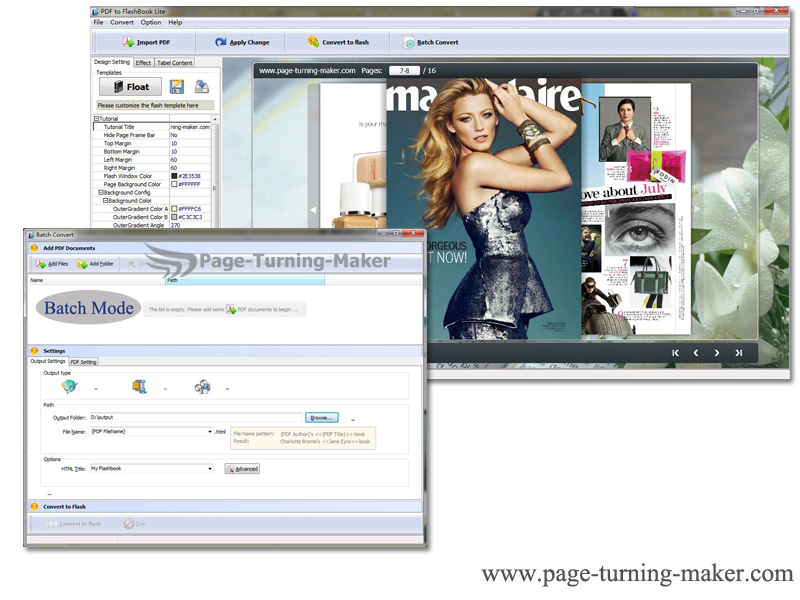This screenshot has width=800, height=600.
Task: Save the template using the floppy disk icon
Action: [177, 86]
